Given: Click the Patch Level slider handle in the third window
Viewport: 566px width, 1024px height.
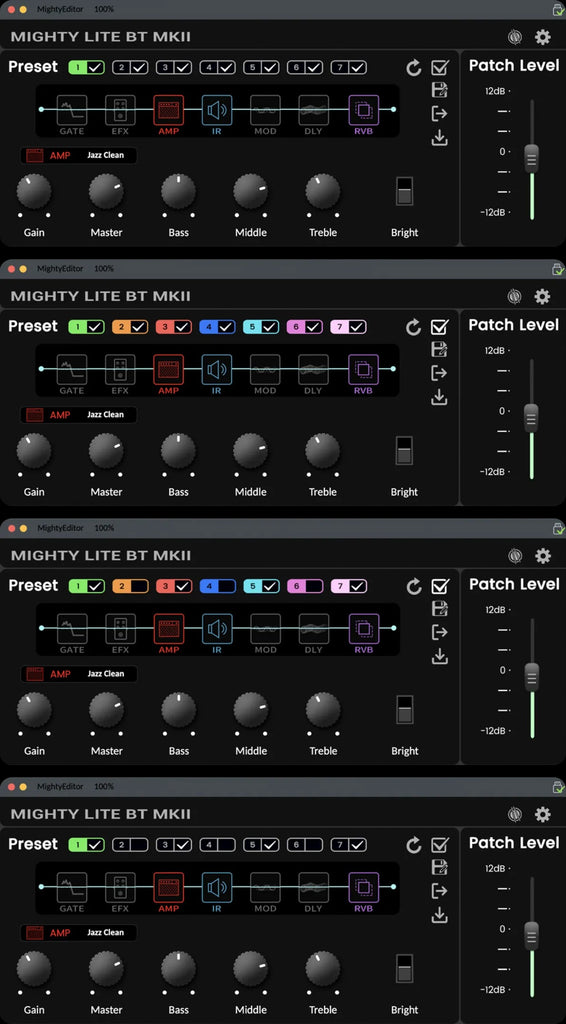Looking at the screenshot, I should [x=532, y=677].
